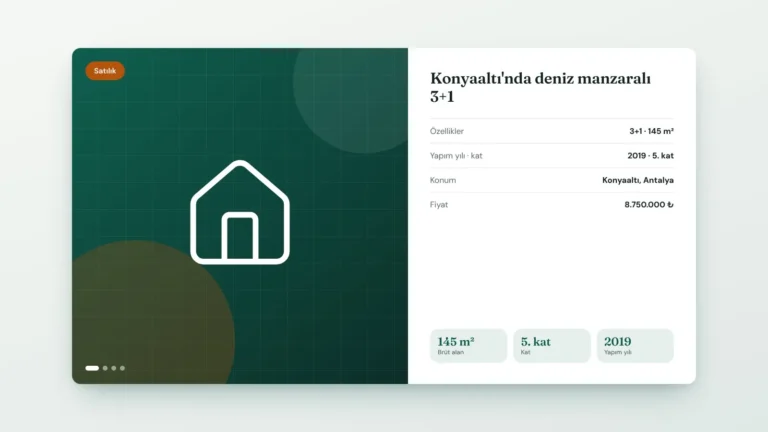Go to the second carousel dot

[x=105, y=368]
